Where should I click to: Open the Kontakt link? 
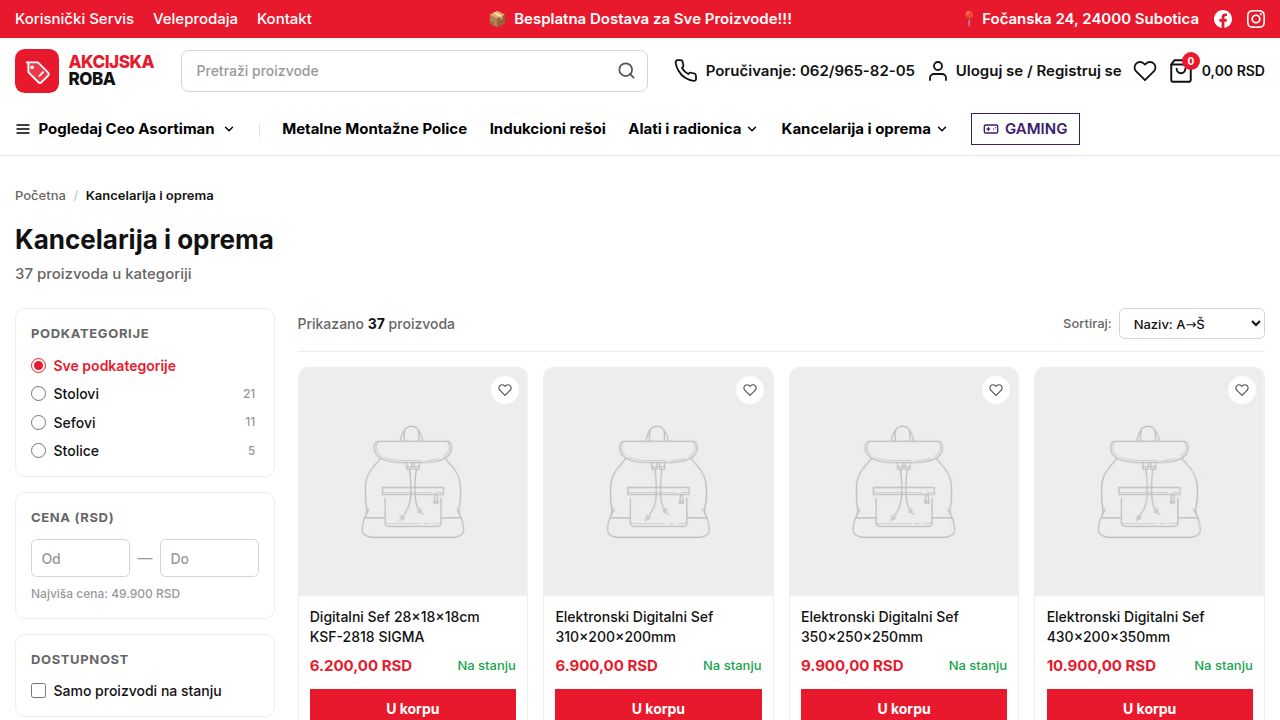point(284,19)
